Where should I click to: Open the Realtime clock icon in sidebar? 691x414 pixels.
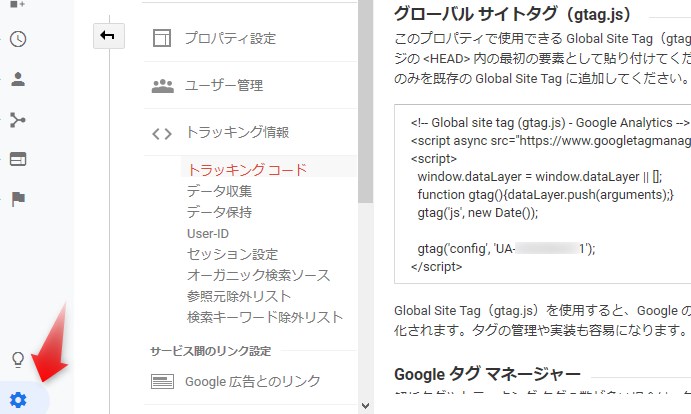click(18, 39)
